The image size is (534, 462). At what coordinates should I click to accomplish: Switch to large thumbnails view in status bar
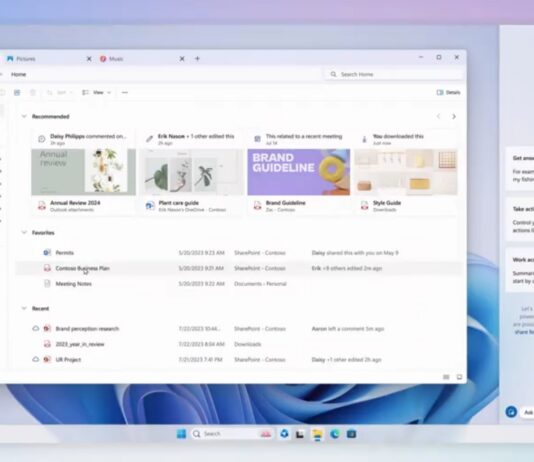[x=459, y=377]
